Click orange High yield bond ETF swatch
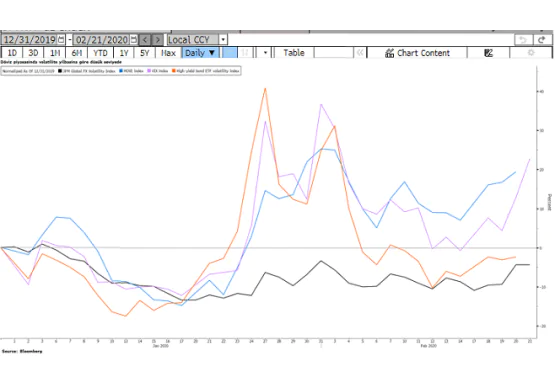555x387 pixels. pos(174,71)
